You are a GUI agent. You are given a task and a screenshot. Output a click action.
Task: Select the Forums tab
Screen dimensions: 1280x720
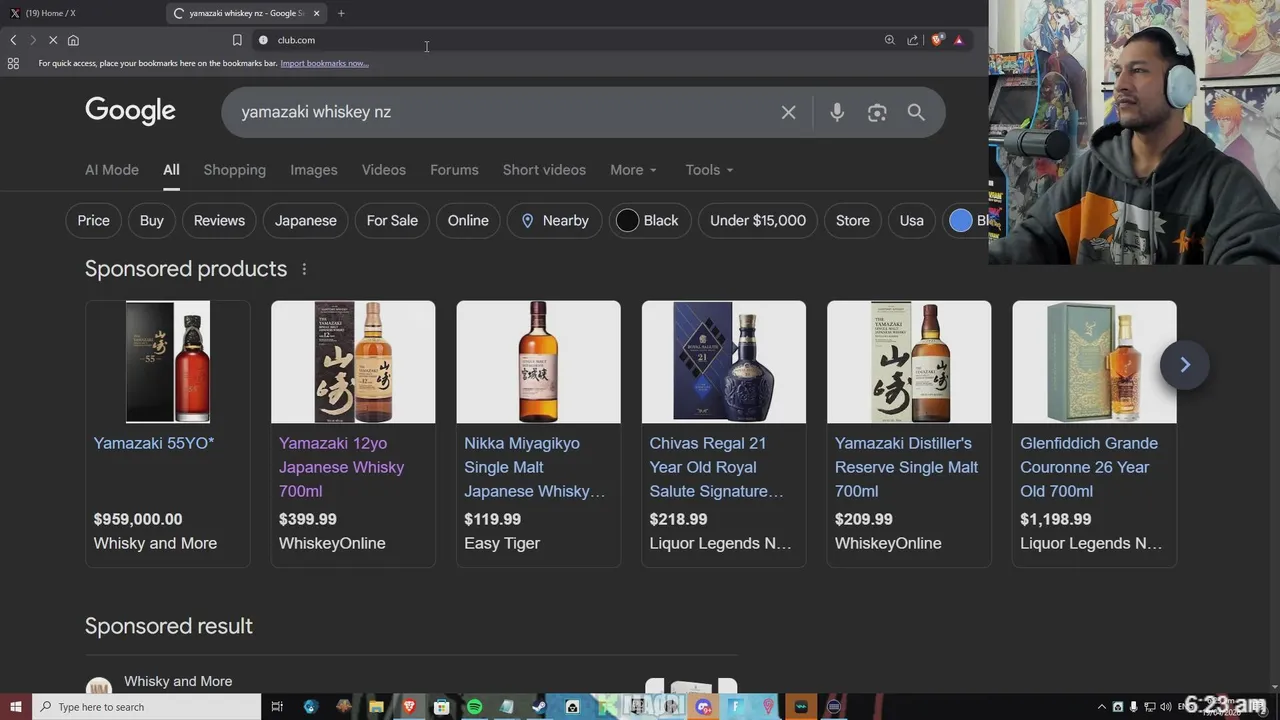454,170
